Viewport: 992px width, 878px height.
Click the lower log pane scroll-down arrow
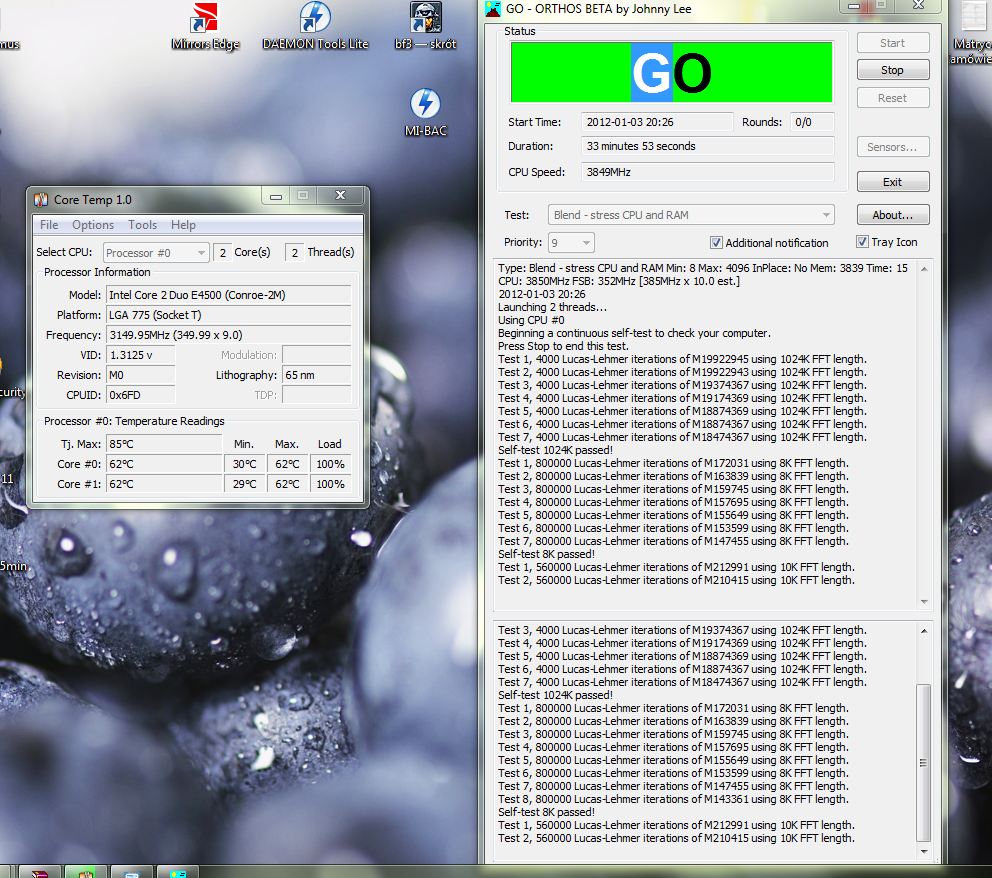point(924,851)
